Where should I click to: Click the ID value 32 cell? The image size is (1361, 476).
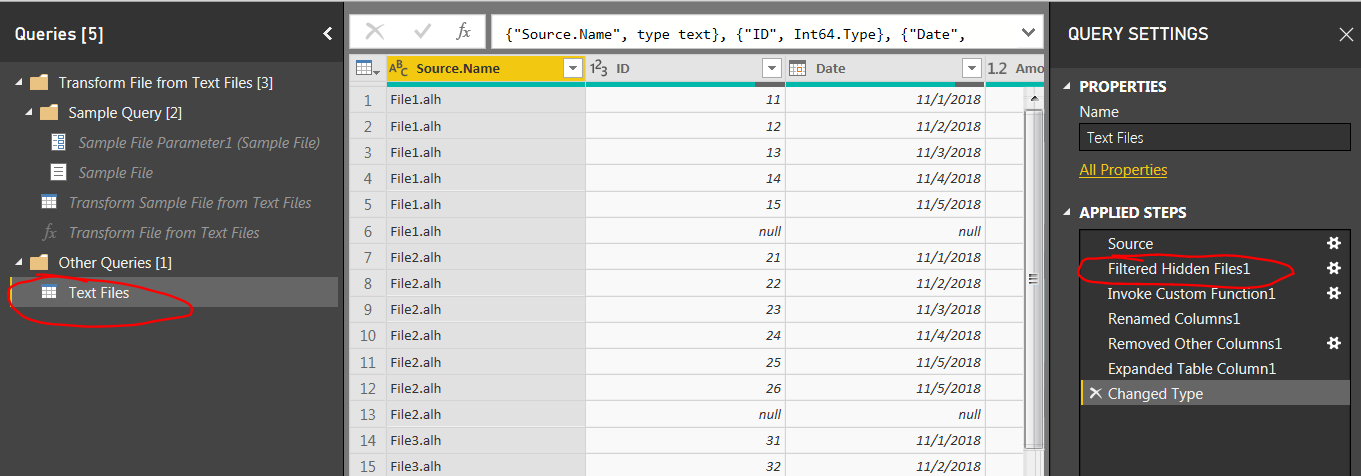pos(685,466)
